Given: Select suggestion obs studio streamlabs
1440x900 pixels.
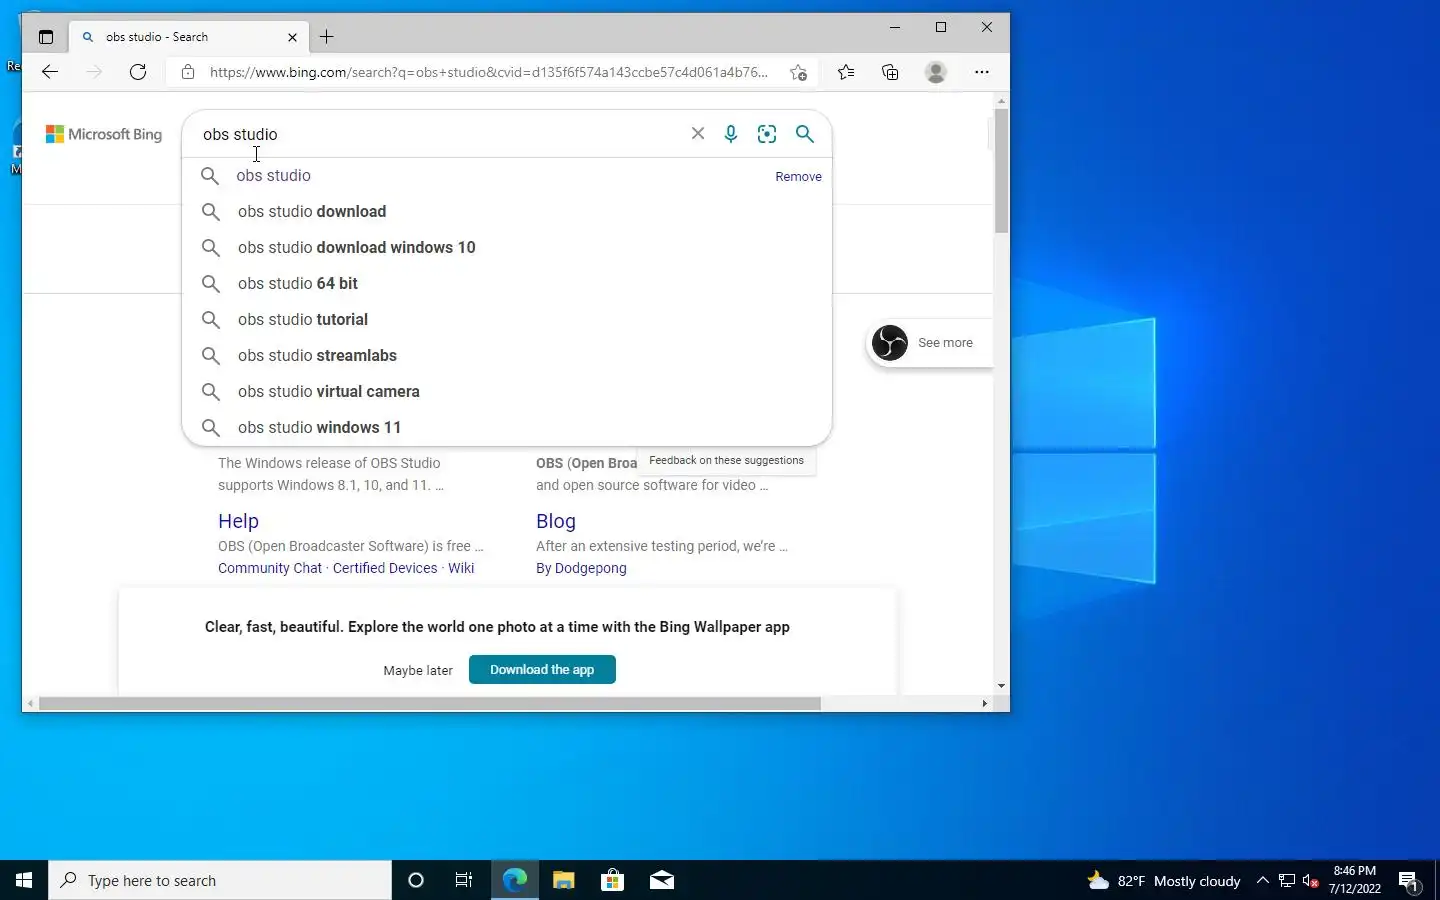Looking at the screenshot, I should click(507, 355).
